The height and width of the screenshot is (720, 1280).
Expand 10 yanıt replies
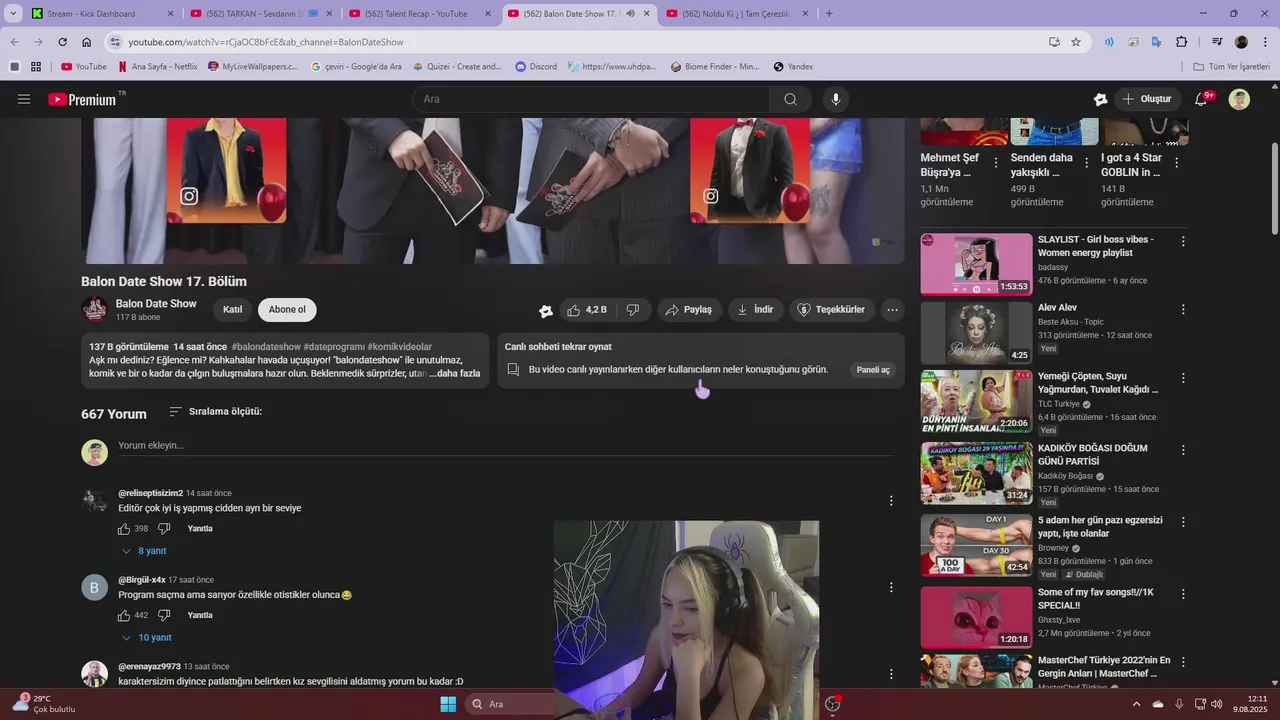coord(146,638)
